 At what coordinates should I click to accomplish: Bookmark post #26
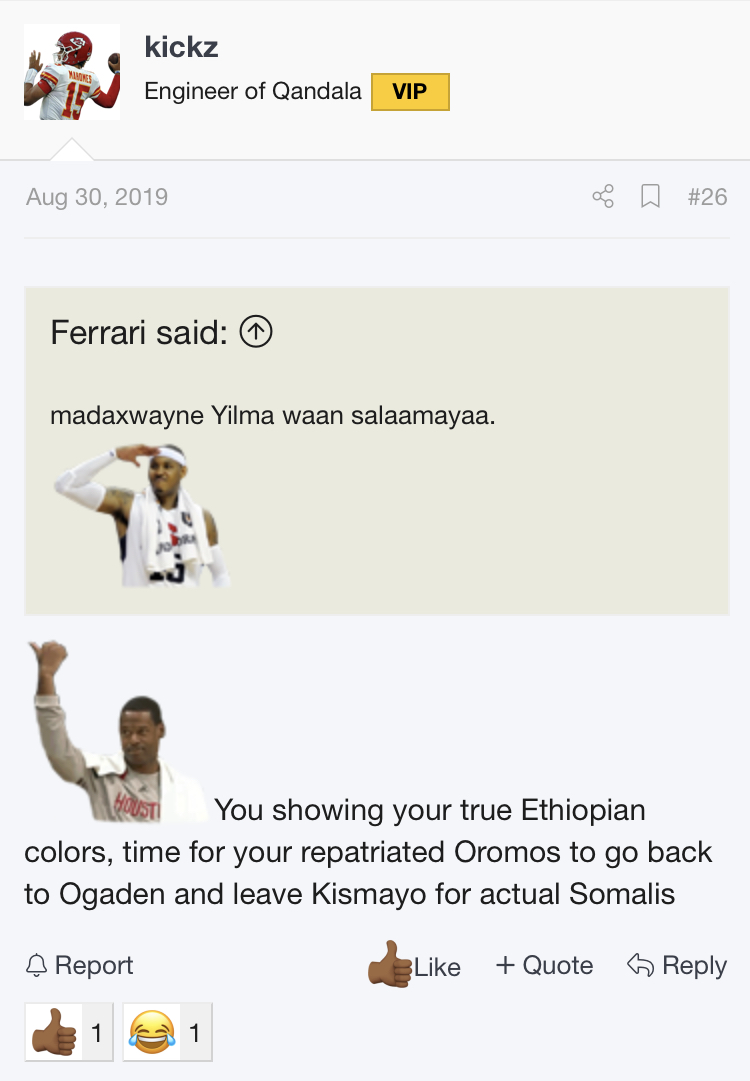click(x=650, y=196)
